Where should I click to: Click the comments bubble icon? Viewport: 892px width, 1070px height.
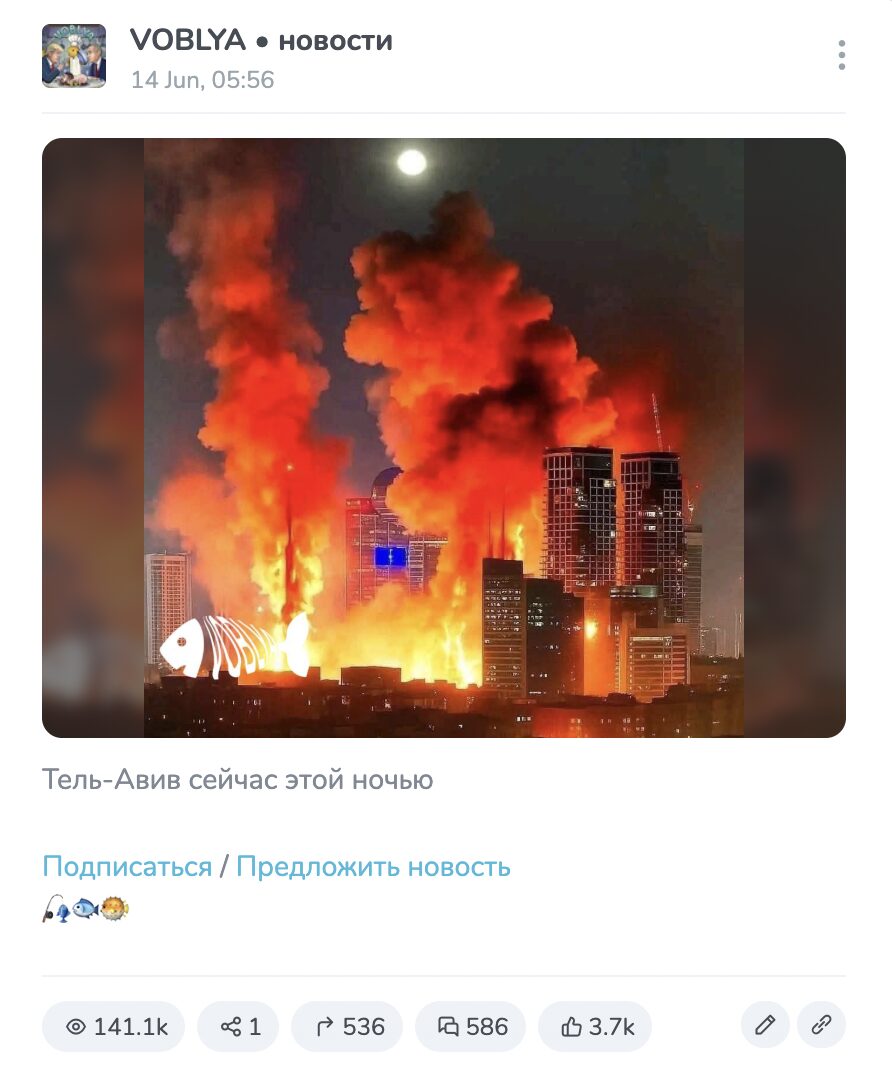click(448, 1026)
